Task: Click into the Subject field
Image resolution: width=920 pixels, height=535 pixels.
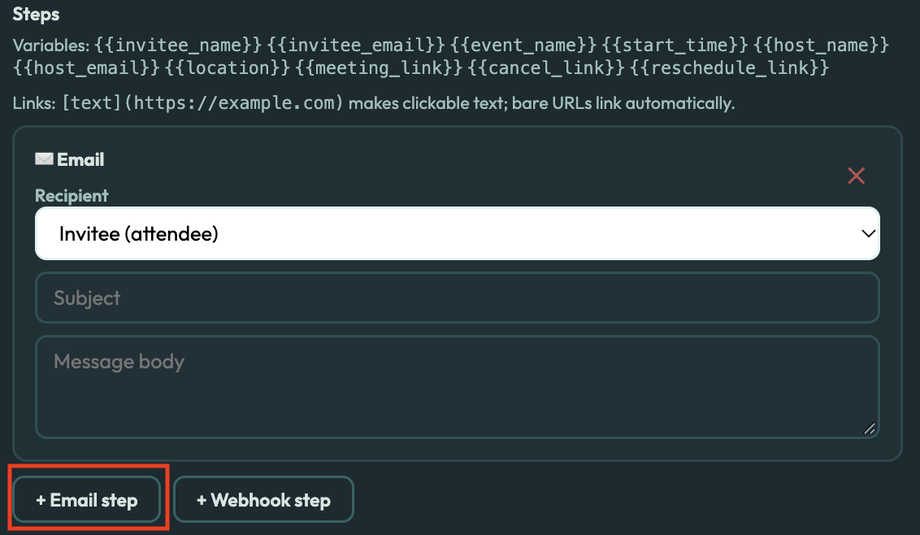Action: click(x=457, y=297)
